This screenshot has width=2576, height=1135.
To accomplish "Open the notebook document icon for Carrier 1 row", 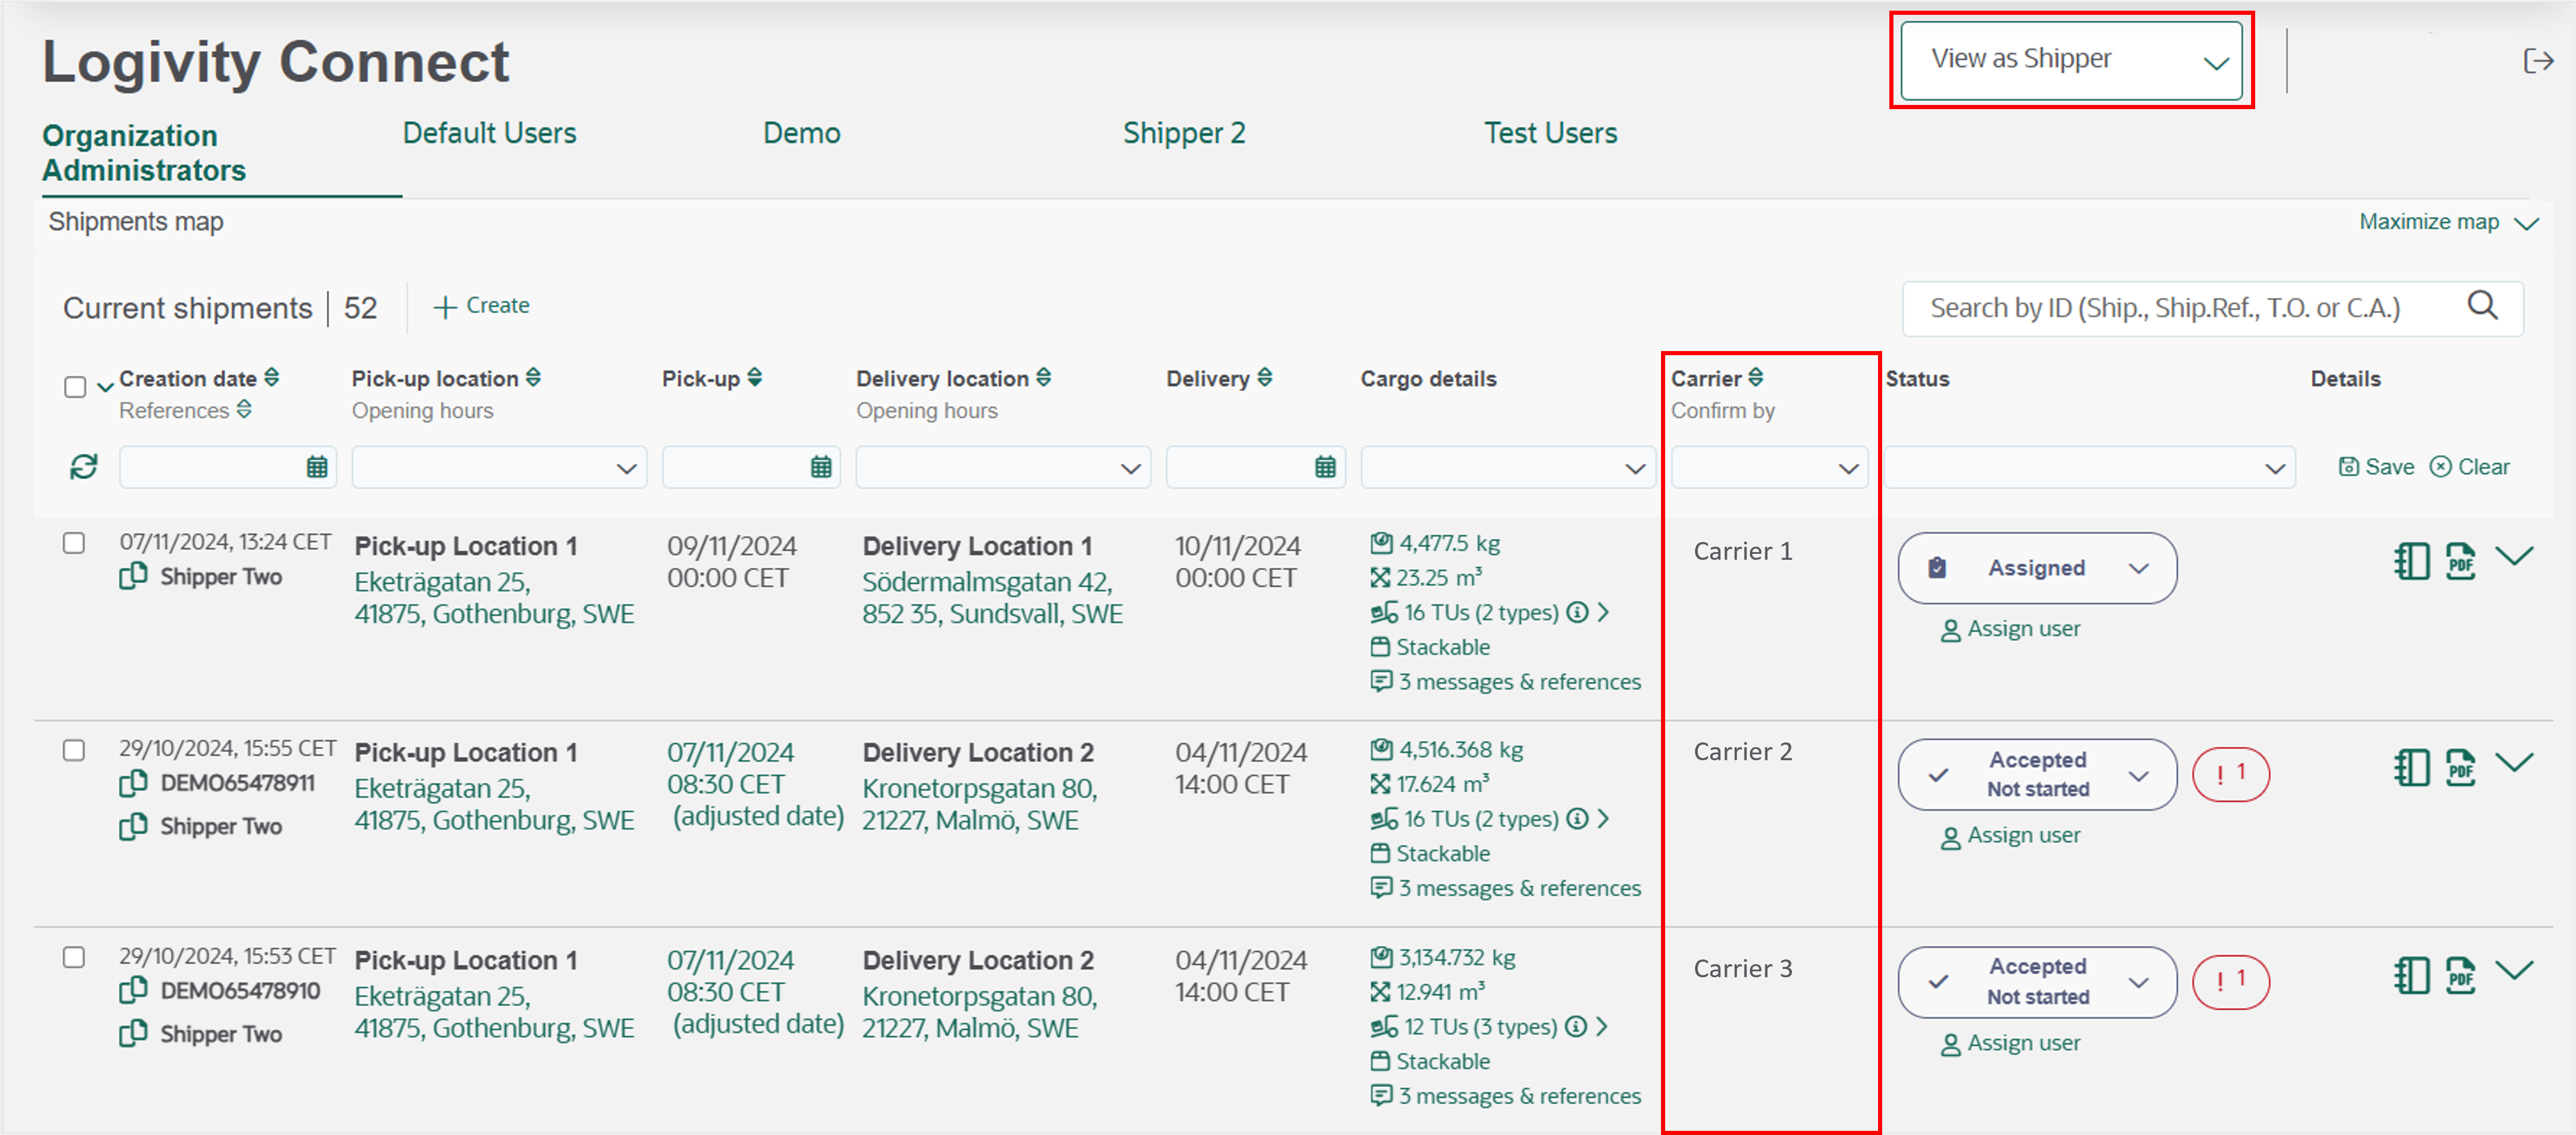I will (x=2411, y=561).
